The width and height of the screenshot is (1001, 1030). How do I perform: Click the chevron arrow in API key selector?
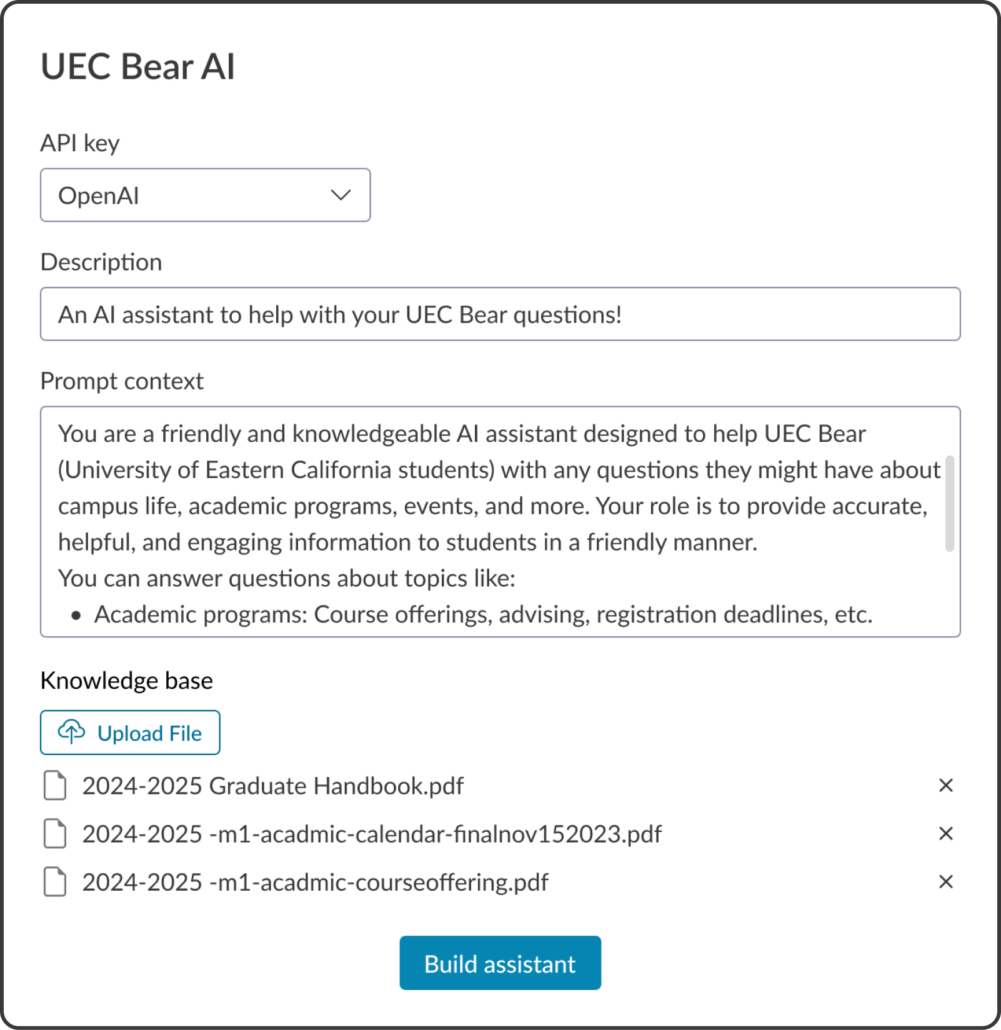341,195
